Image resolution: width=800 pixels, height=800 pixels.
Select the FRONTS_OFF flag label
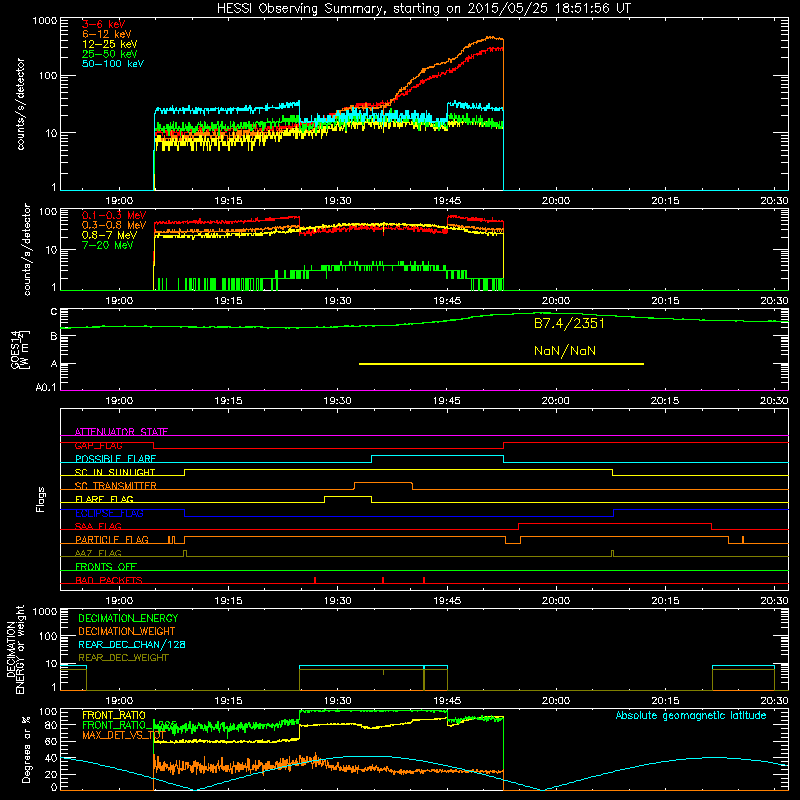(x=106, y=567)
